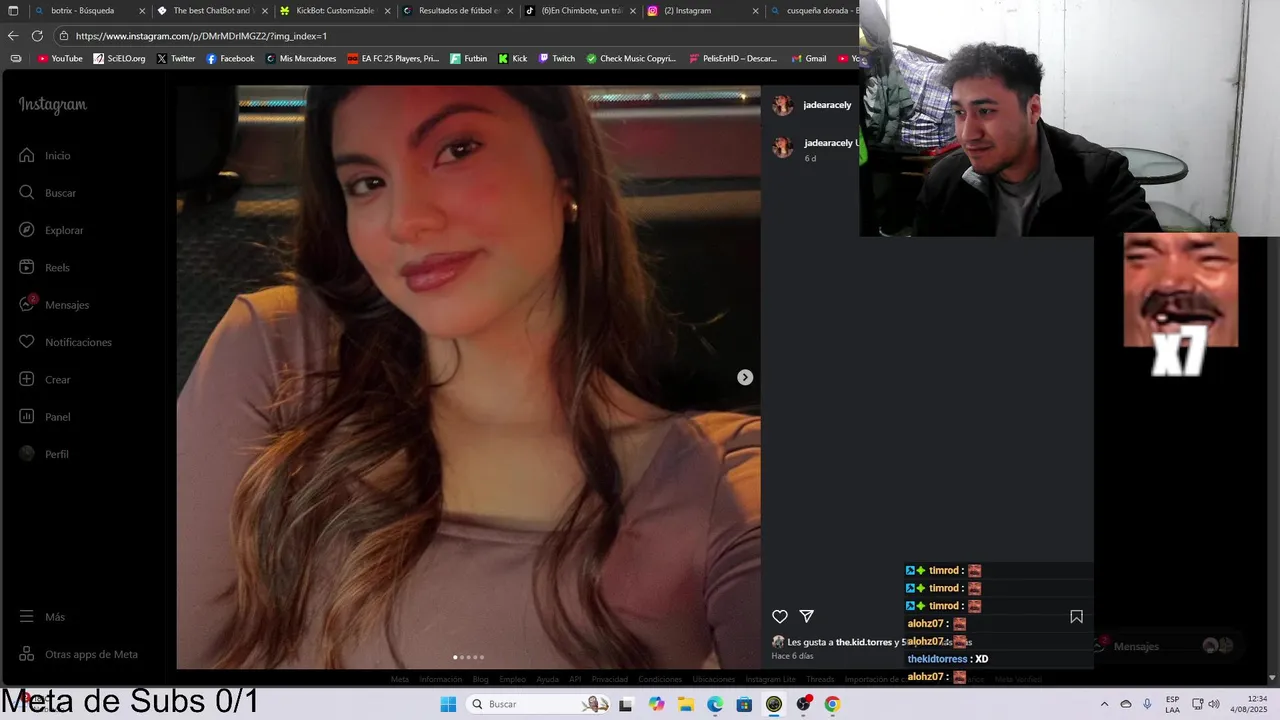1280x720 pixels.
Task: Go to Perfil in the sidebar
Action: pos(44,454)
